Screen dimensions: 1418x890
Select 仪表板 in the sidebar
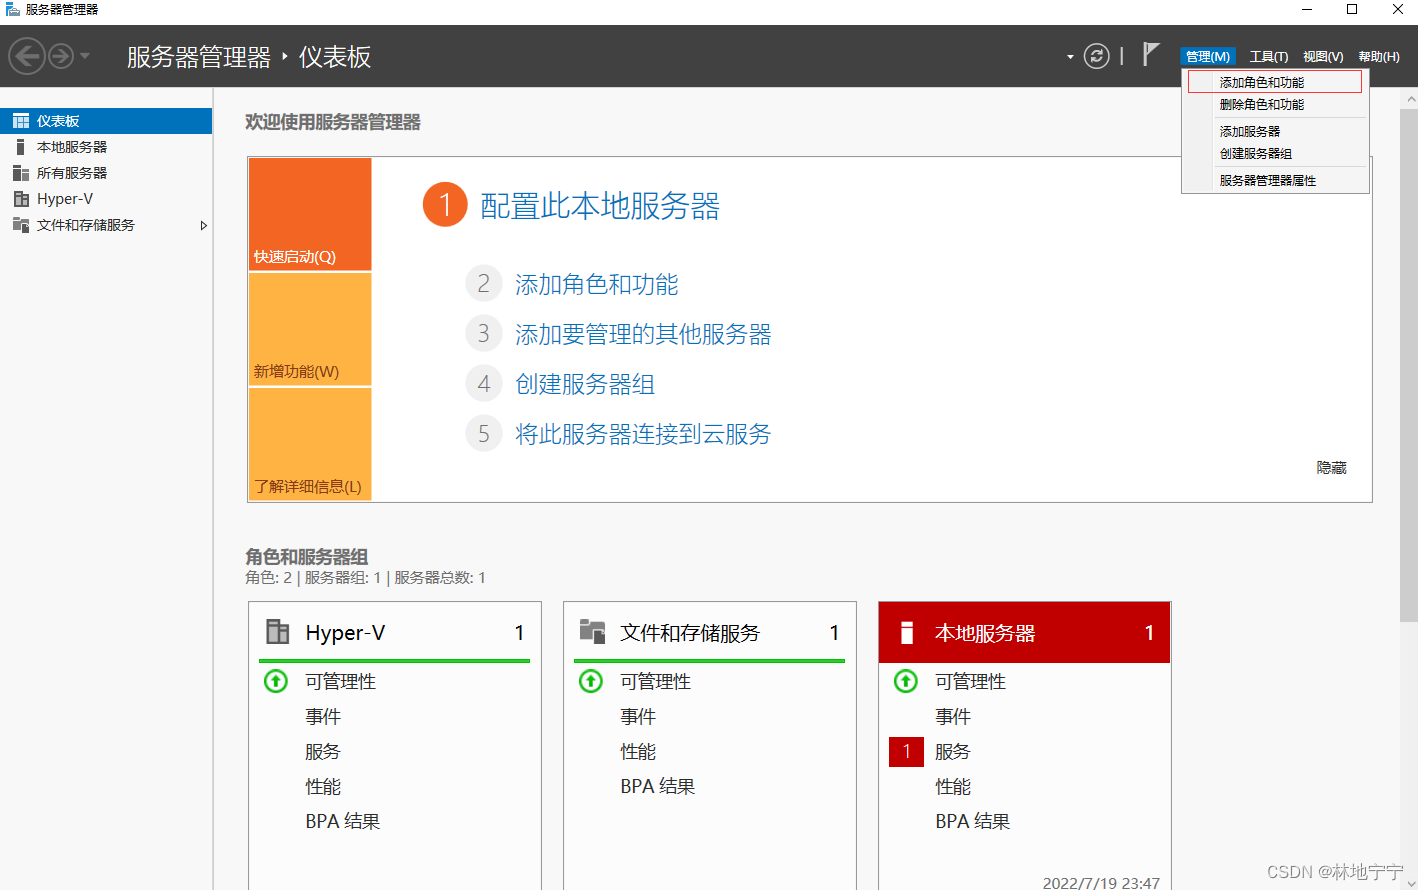(106, 121)
